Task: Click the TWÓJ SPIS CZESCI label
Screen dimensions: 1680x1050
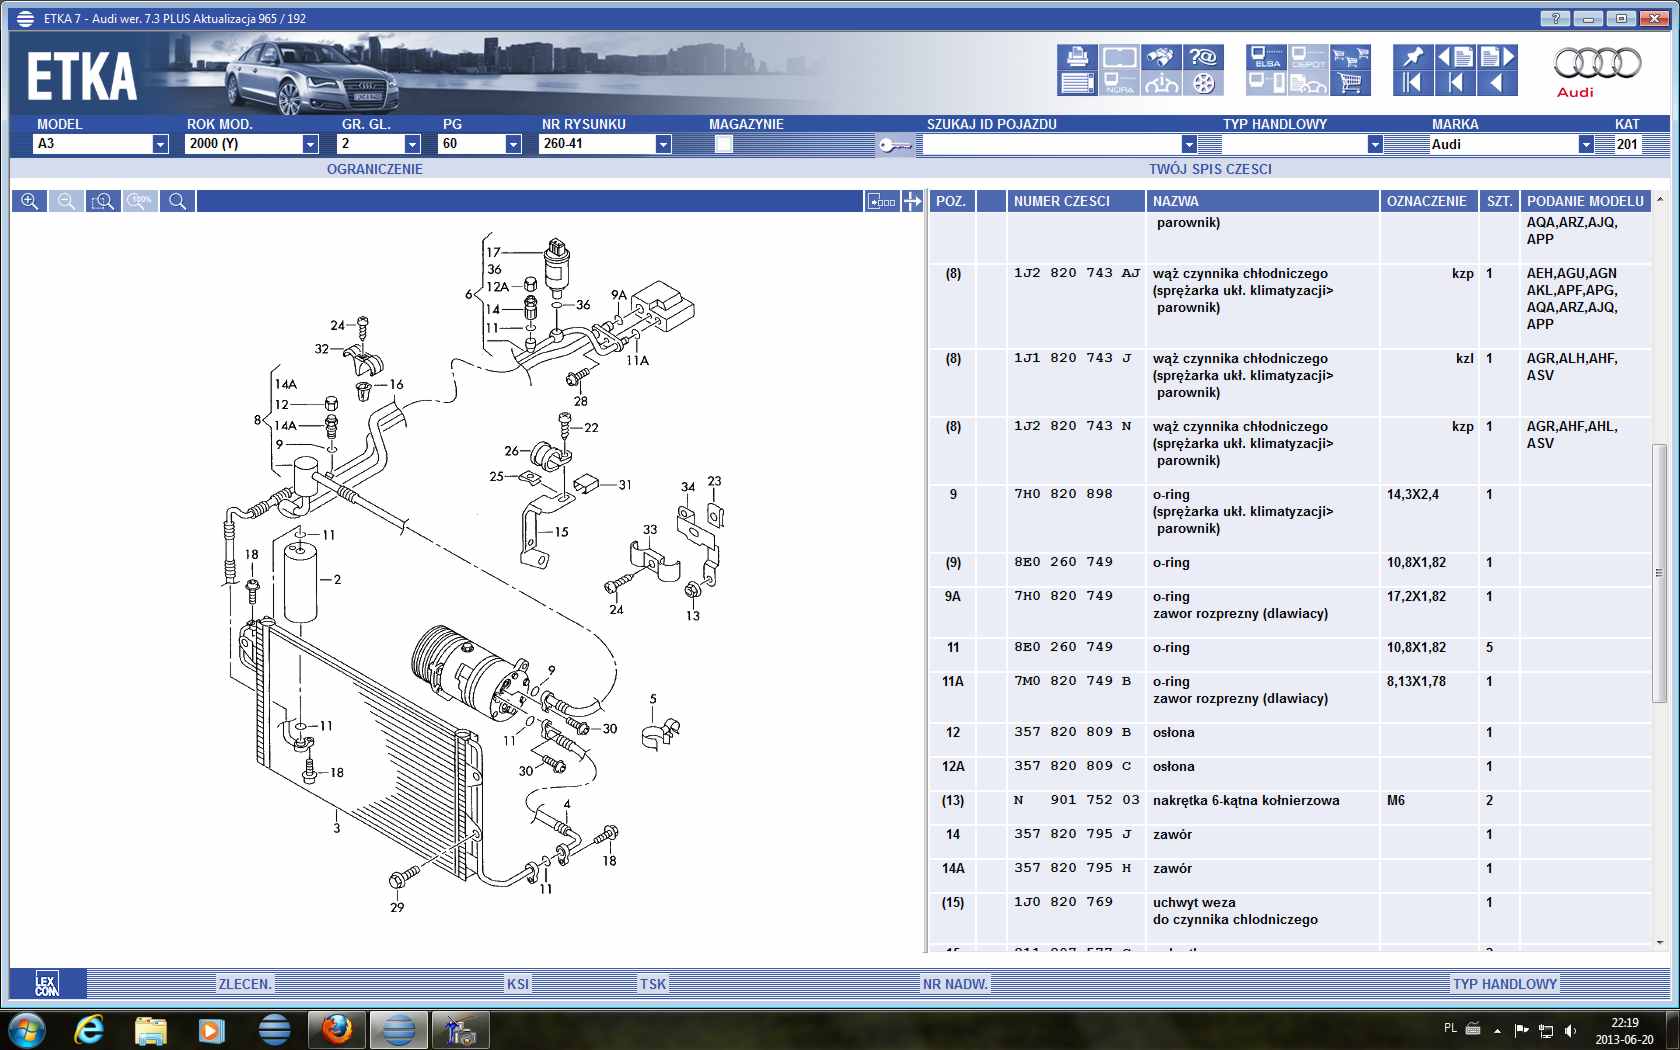Action: pyautogui.click(x=1210, y=169)
